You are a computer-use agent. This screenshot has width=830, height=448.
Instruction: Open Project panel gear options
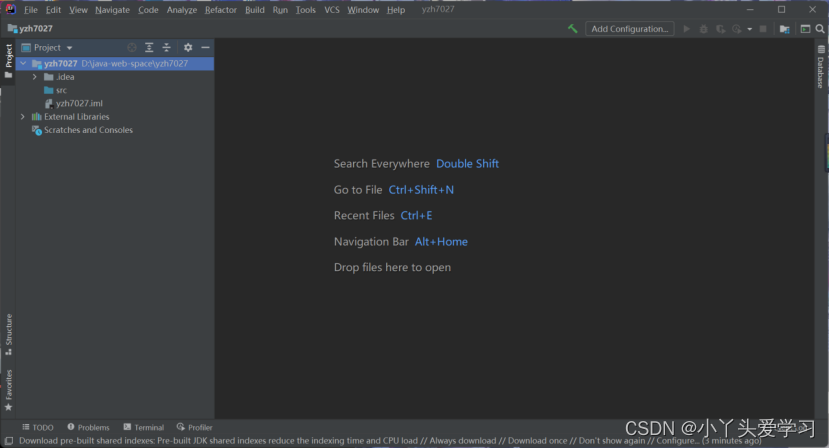coord(188,48)
